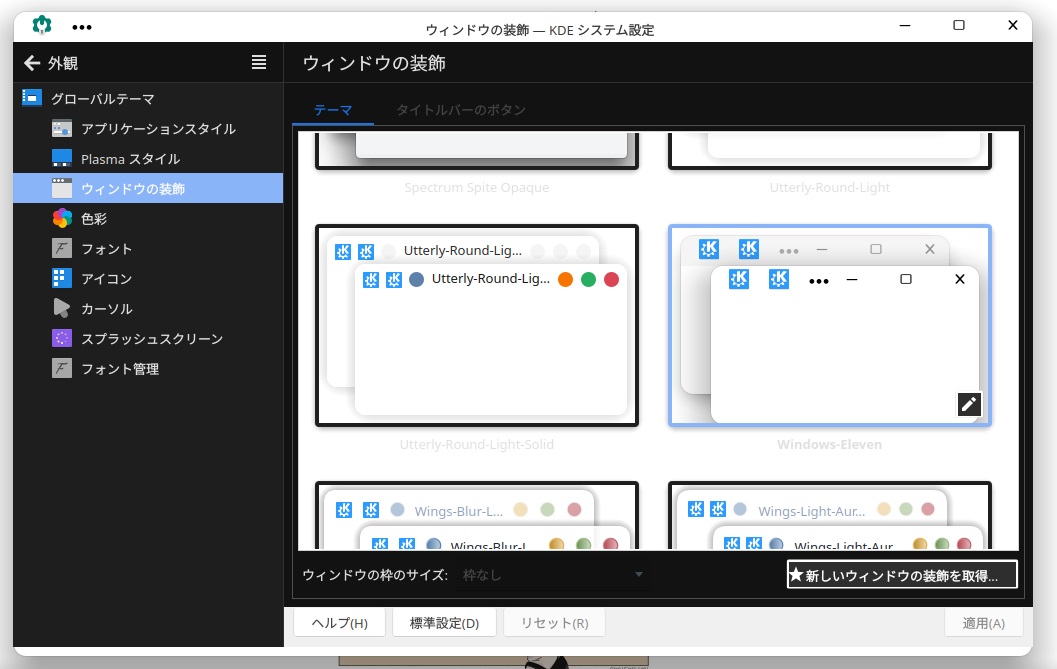Screen dimensions: 1057x669
Task: Click the リセット(R) button
Action: [554, 623]
